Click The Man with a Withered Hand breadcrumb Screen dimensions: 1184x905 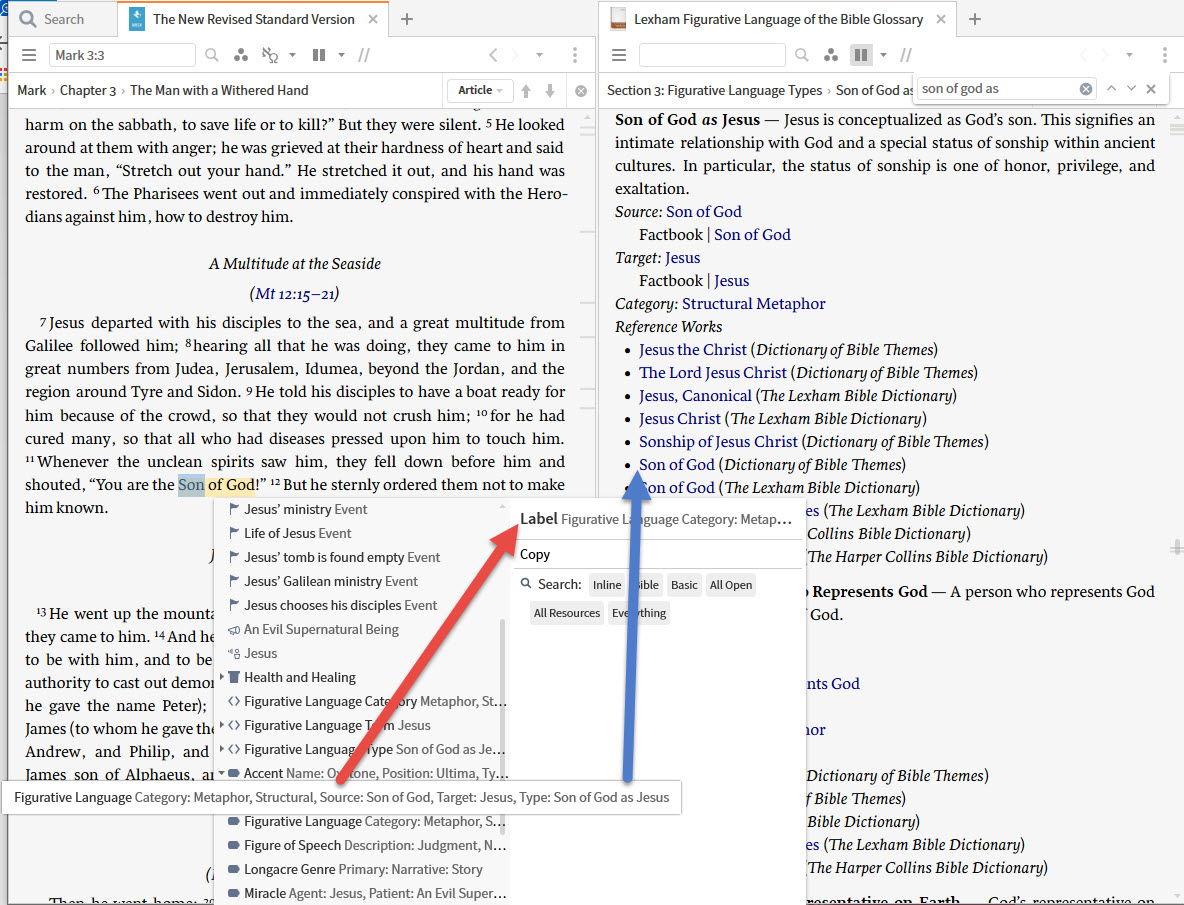tap(219, 91)
